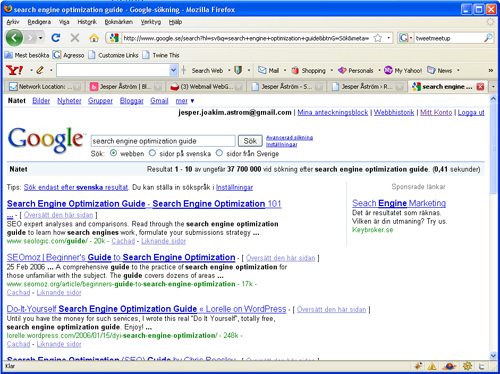Click the Yahoo toolbar pencil icon
This screenshot has height=374, width=500.
click(40, 70)
